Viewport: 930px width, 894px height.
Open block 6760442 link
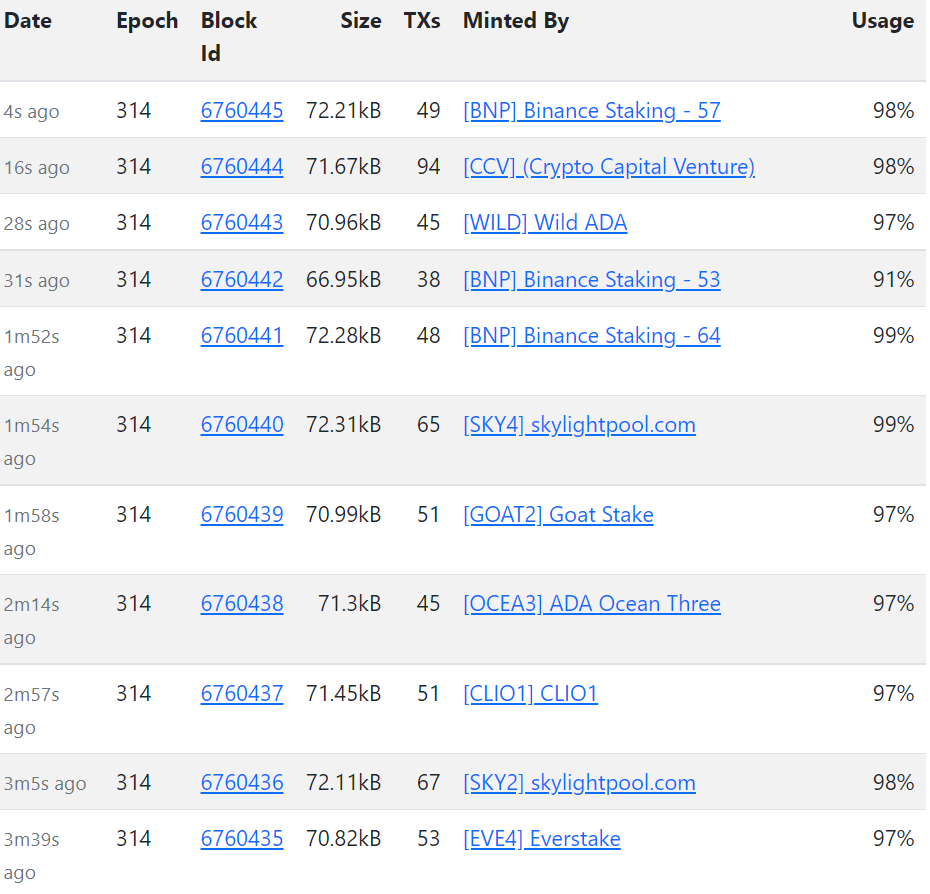pyautogui.click(x=242, y=279)
